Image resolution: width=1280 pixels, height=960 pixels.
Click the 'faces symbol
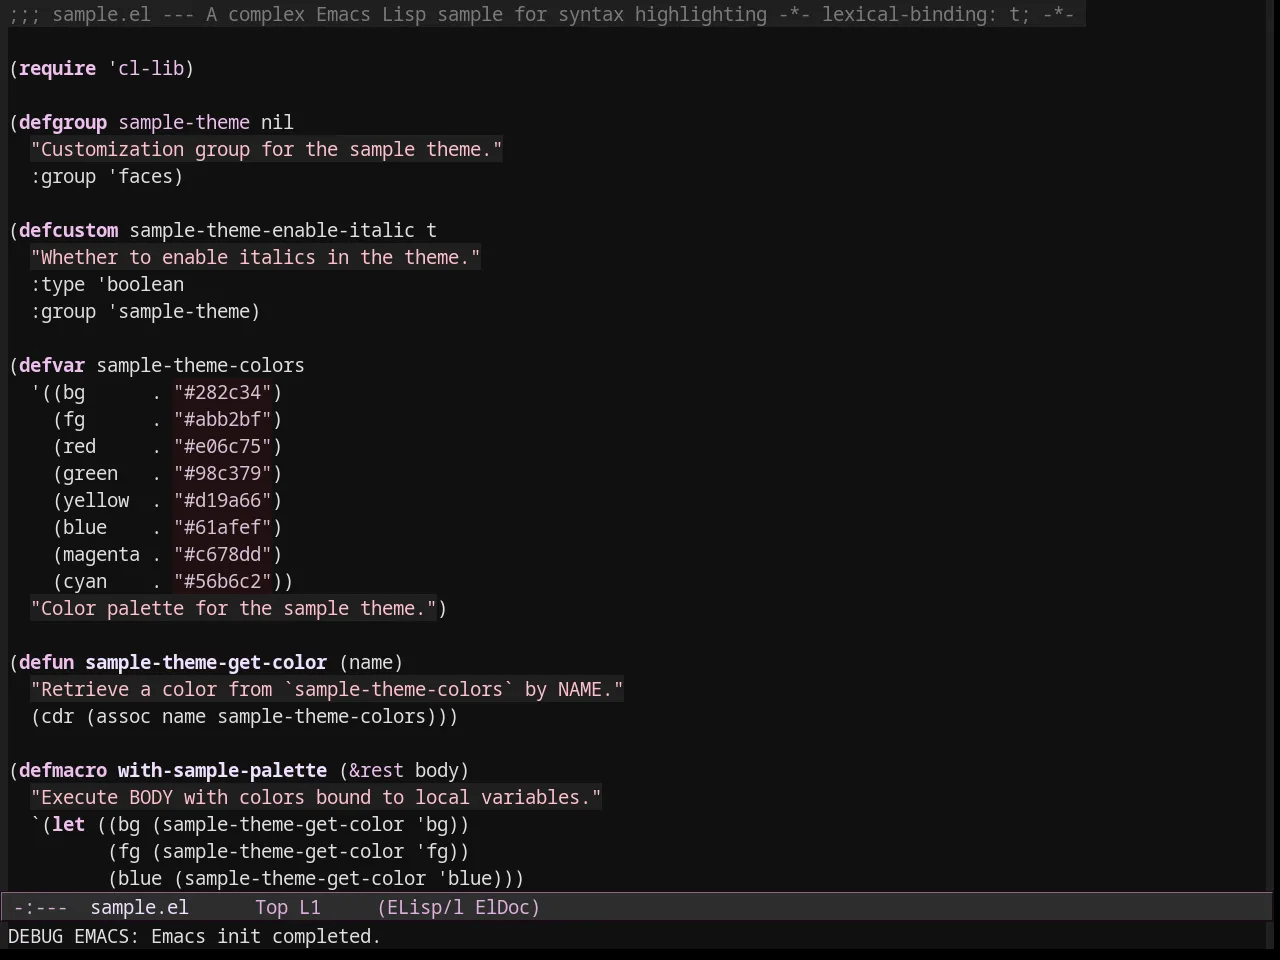coord(140,176)
